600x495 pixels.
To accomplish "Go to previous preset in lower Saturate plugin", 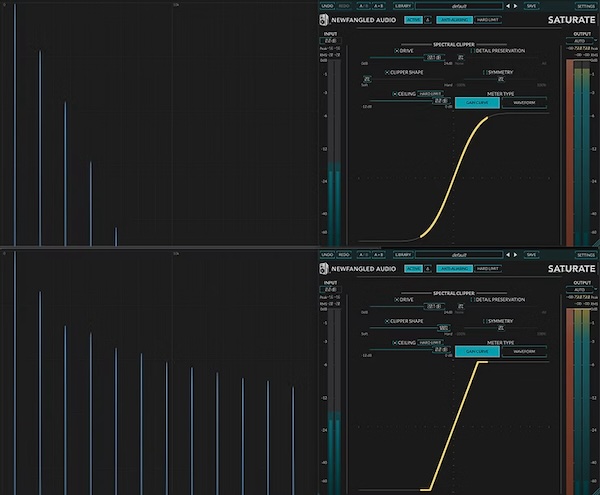I will (x=508, y=255).
